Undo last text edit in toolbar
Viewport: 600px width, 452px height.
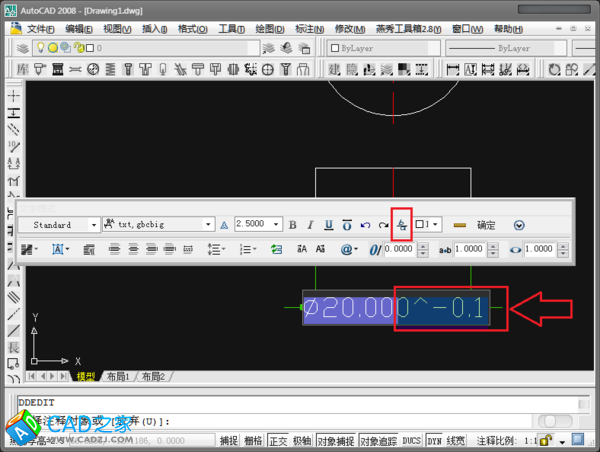(x=365, y=225)
